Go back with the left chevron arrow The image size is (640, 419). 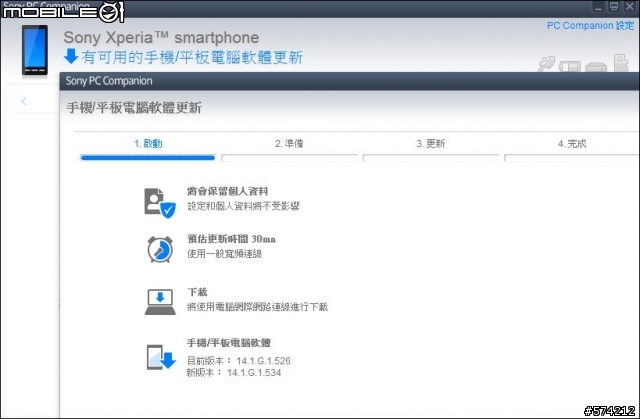24,101
